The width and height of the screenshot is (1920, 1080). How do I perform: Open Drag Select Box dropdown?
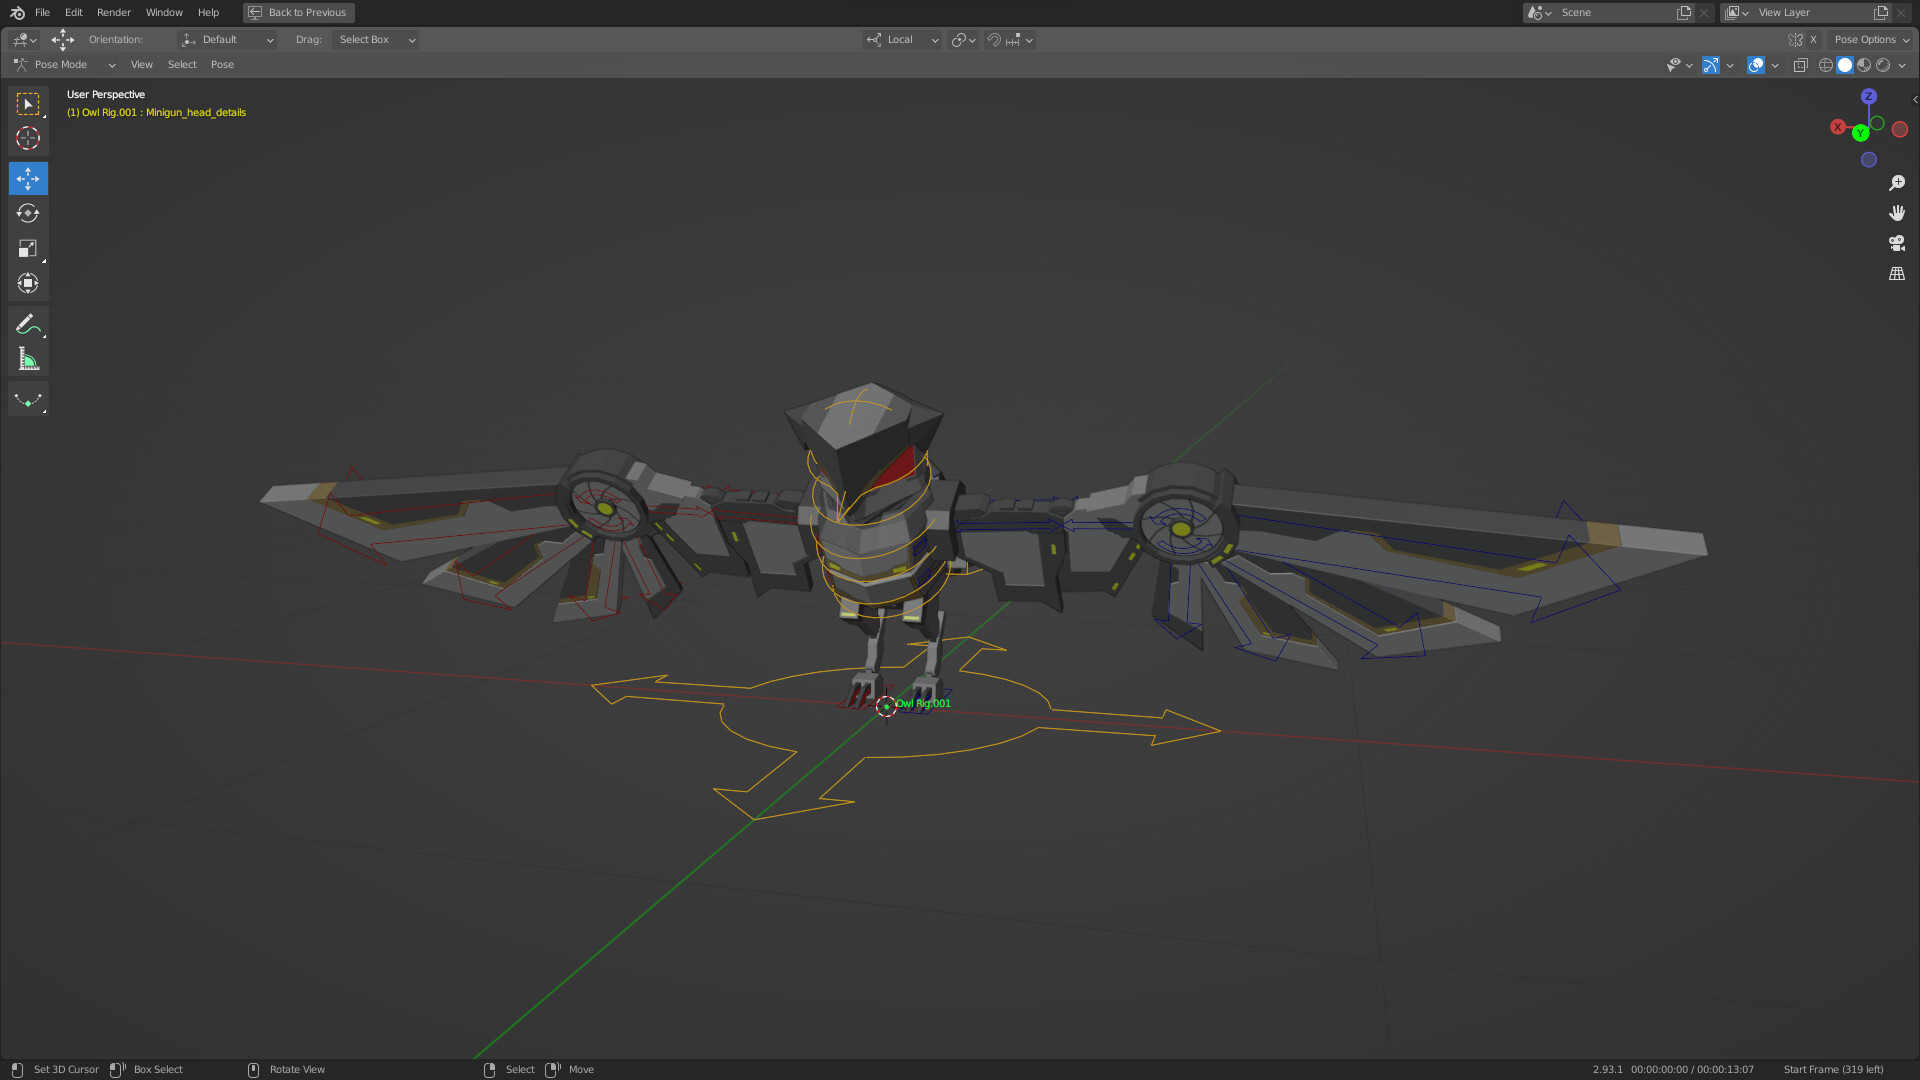pos(376,40)
